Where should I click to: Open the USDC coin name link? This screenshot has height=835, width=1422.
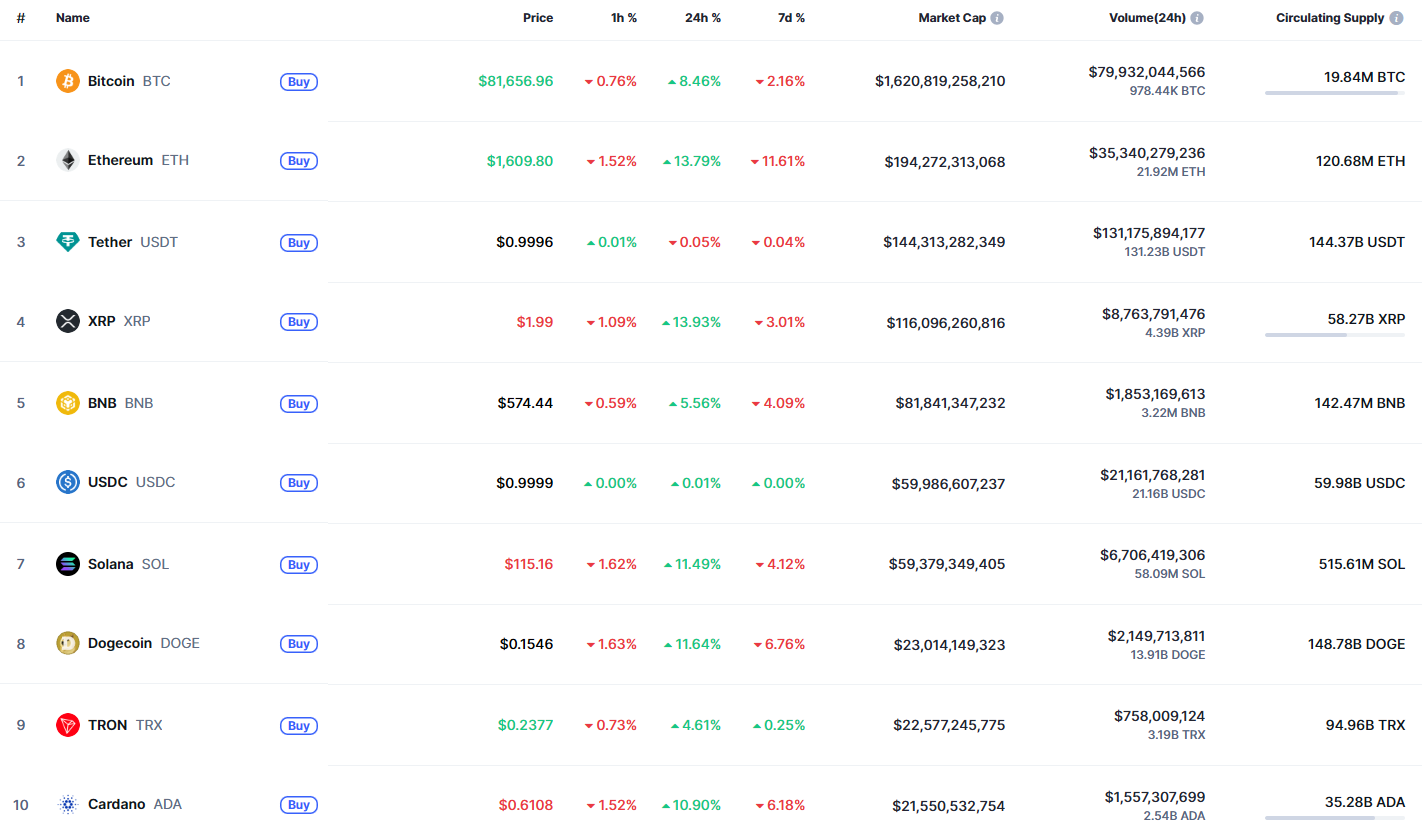point(108,482)
